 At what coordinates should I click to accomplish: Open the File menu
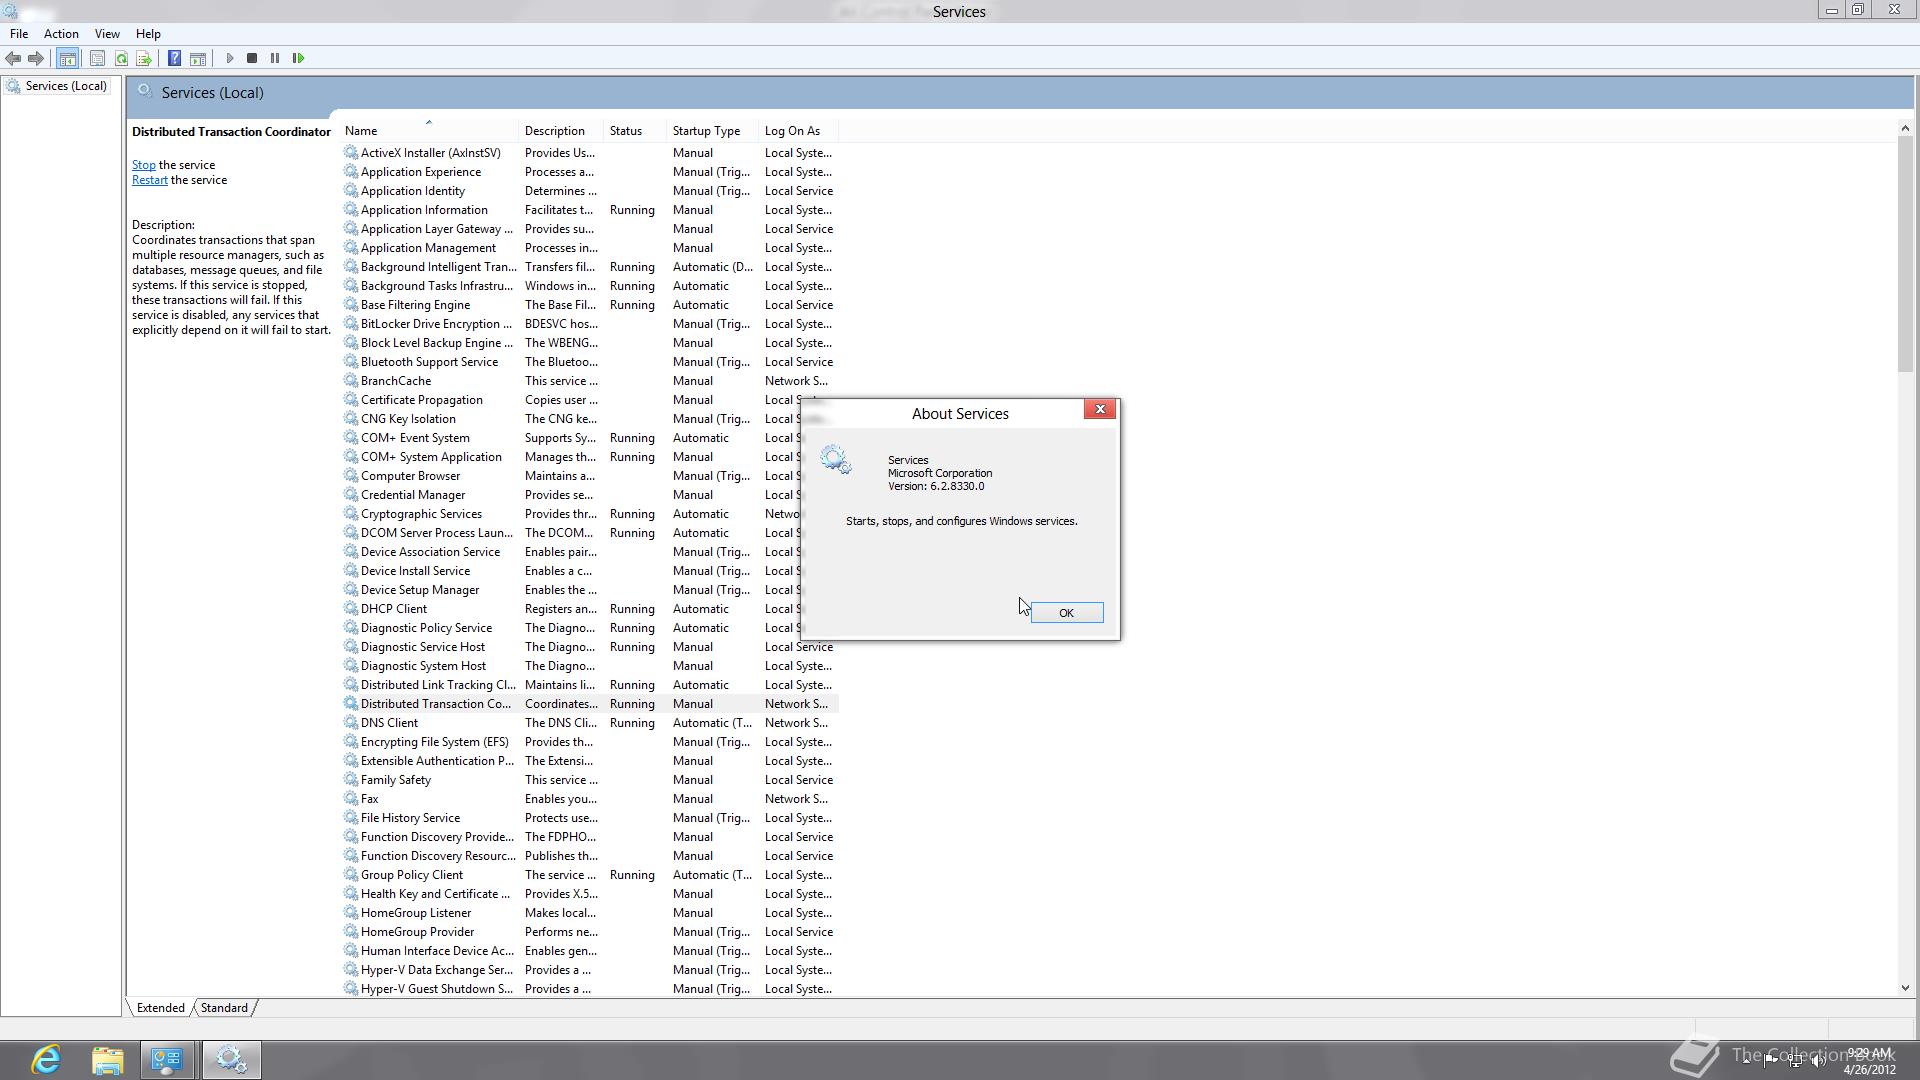pos(19,33)
